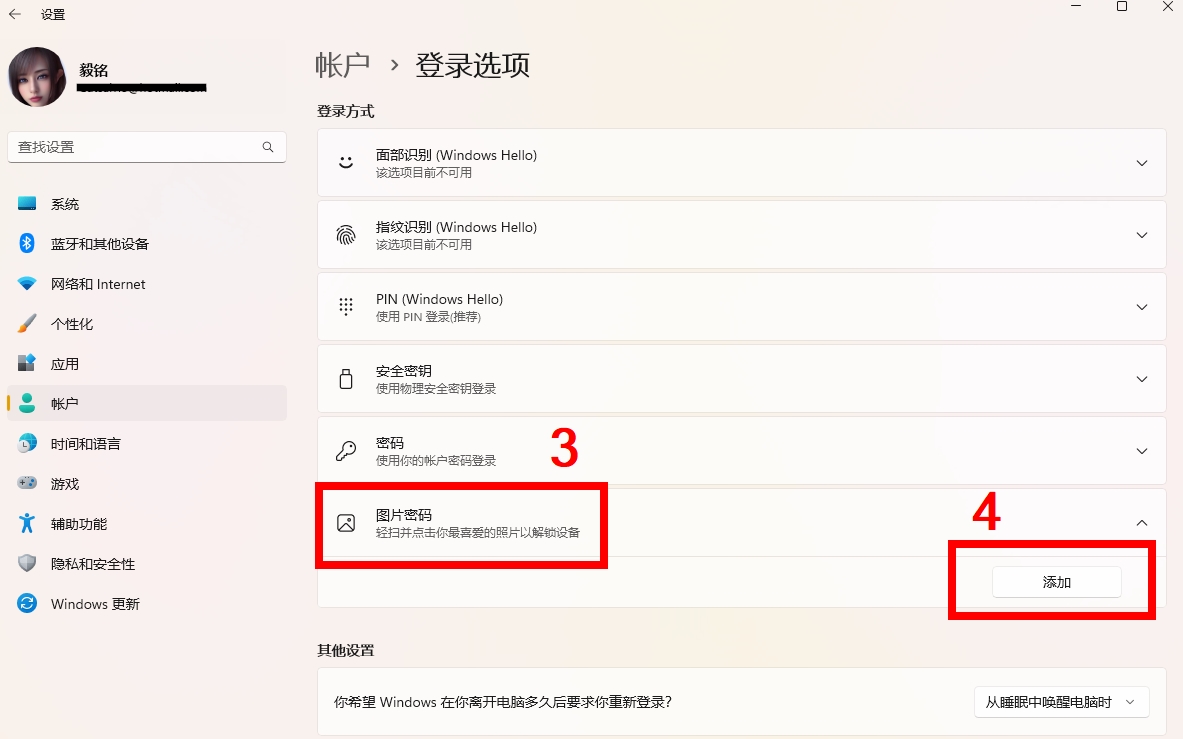The width and height of the screenshot is (1183, 739).
Task: Click the 指纹识别 fingerprint icon
Action: tap(345, 234)
